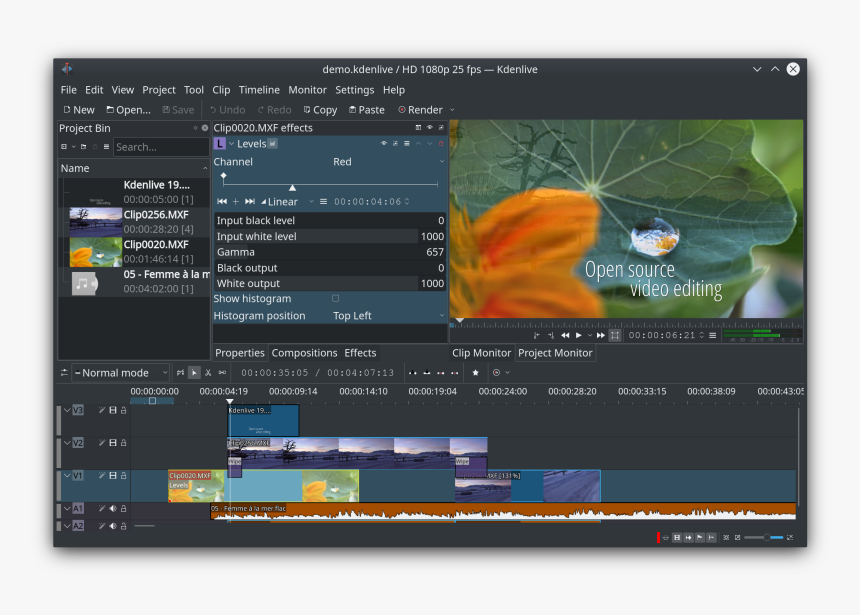Activate the selection tool in timeline toolbar

(194, 373)
